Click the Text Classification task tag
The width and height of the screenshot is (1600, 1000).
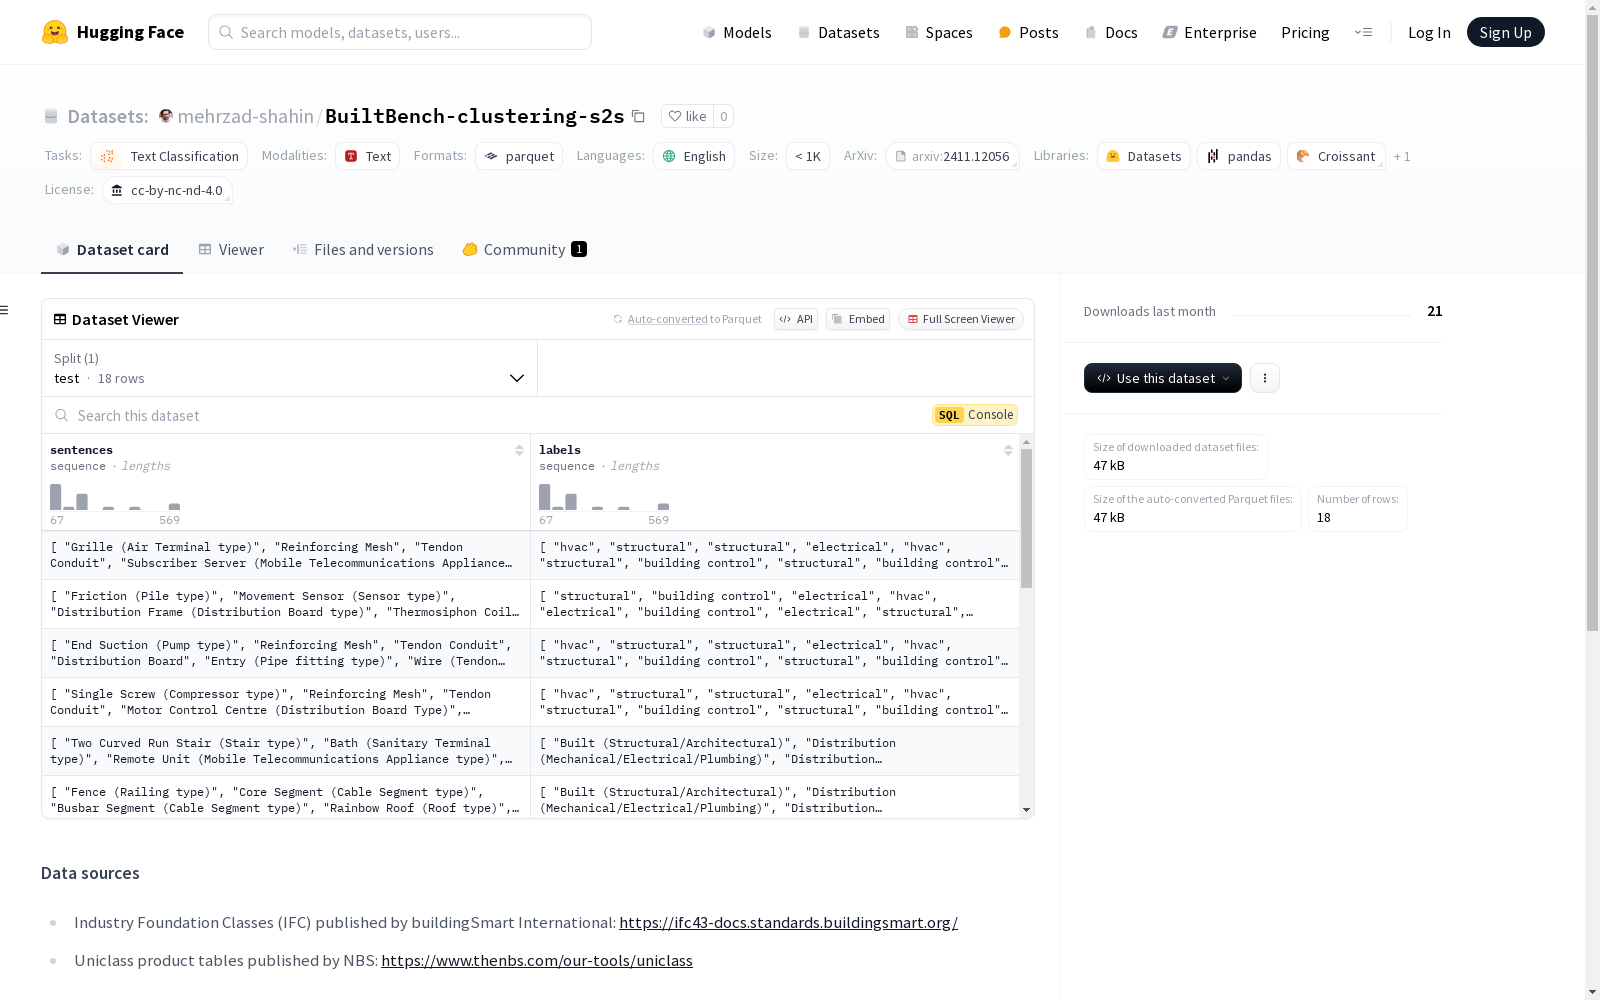click(169, 156)
